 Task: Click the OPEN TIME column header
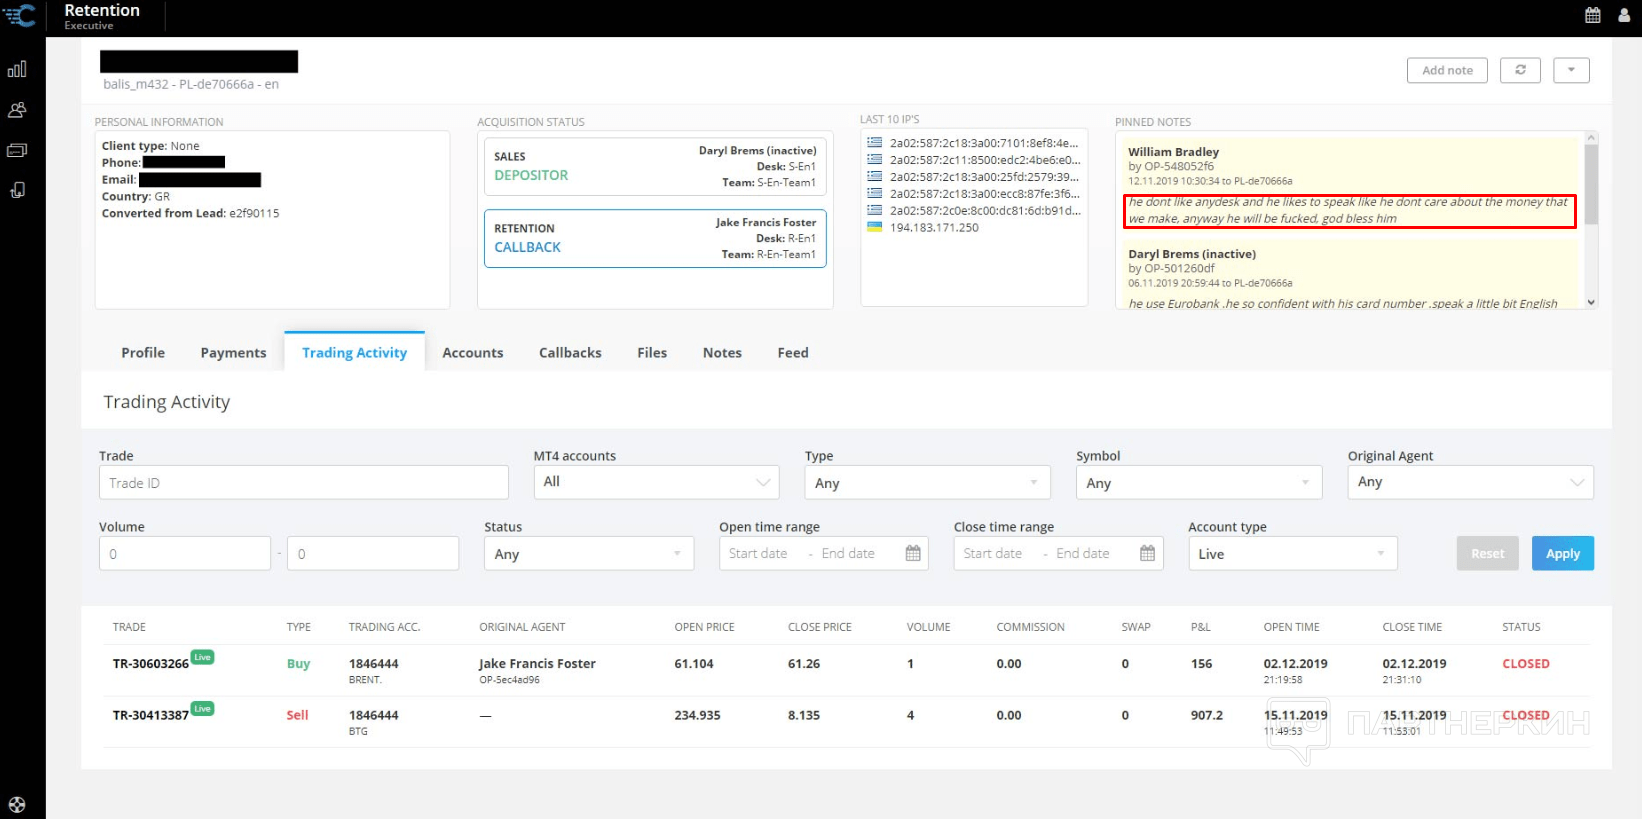[1291, 627]
